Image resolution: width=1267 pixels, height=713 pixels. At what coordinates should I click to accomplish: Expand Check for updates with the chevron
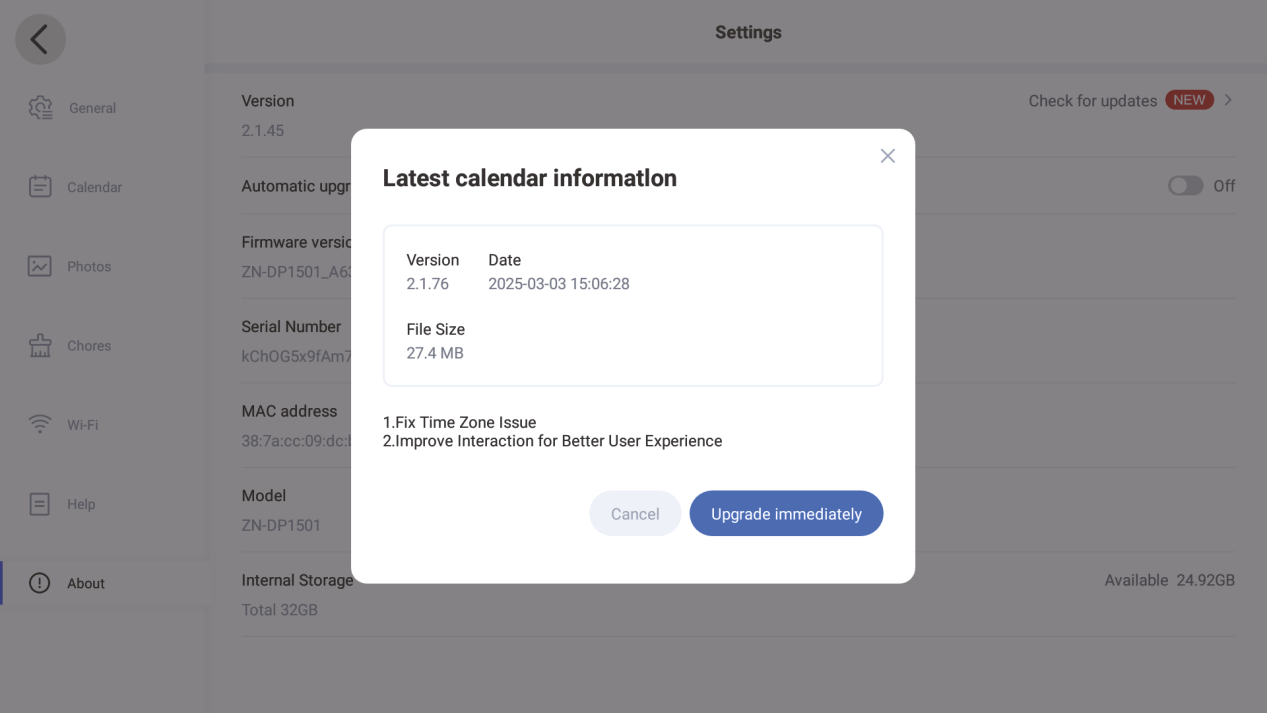point(1227,100)
